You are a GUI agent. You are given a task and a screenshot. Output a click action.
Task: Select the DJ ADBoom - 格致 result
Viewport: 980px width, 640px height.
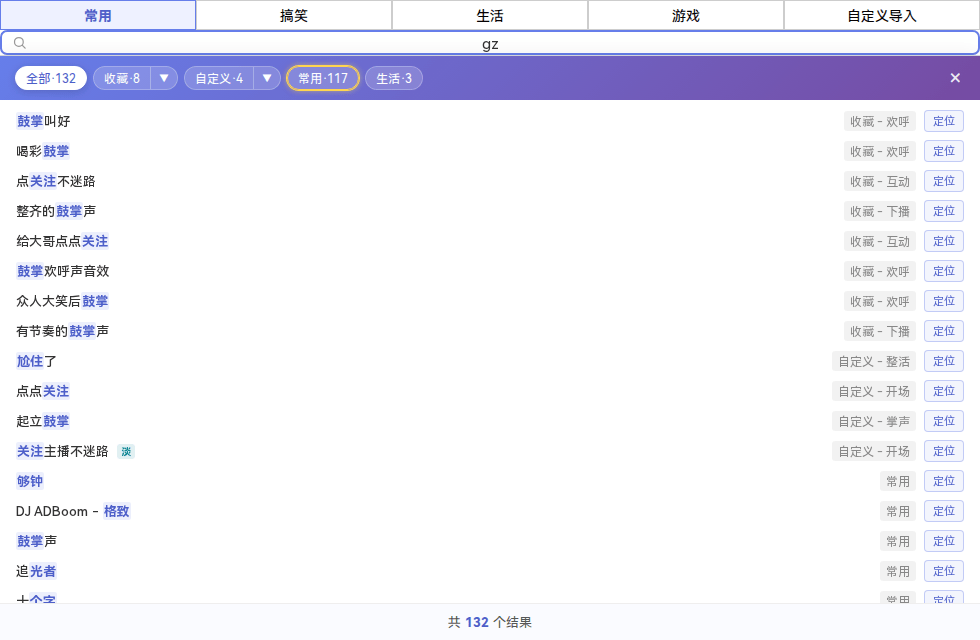[73, 511]
